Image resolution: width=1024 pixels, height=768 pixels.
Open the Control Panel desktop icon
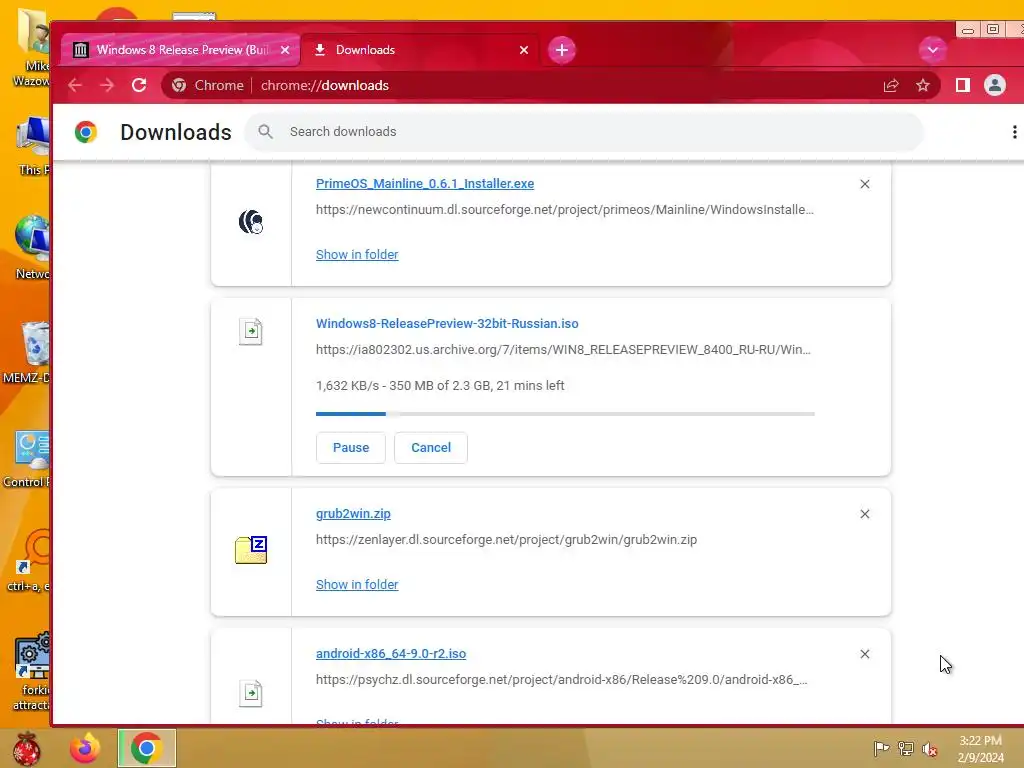[33, 451]
